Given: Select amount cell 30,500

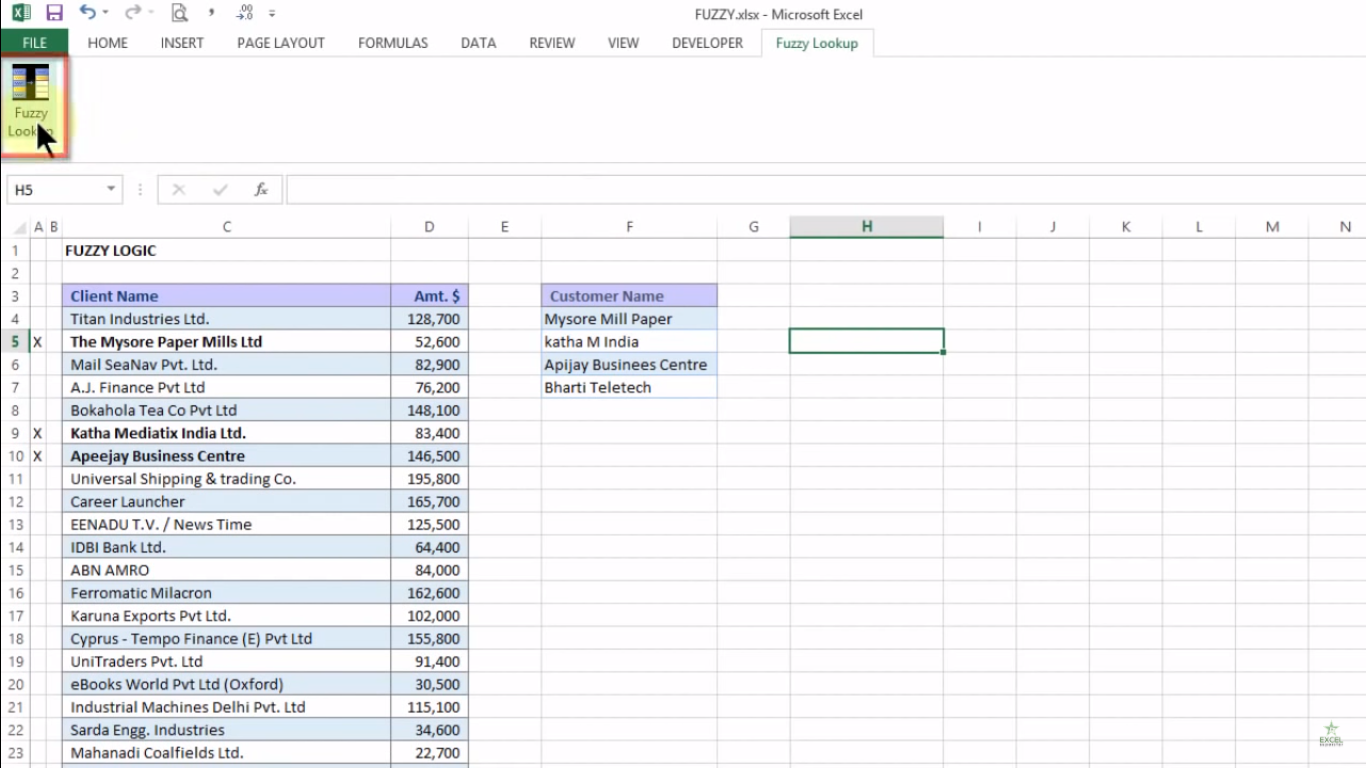Looking at the screenshot, I should point(429,685).
